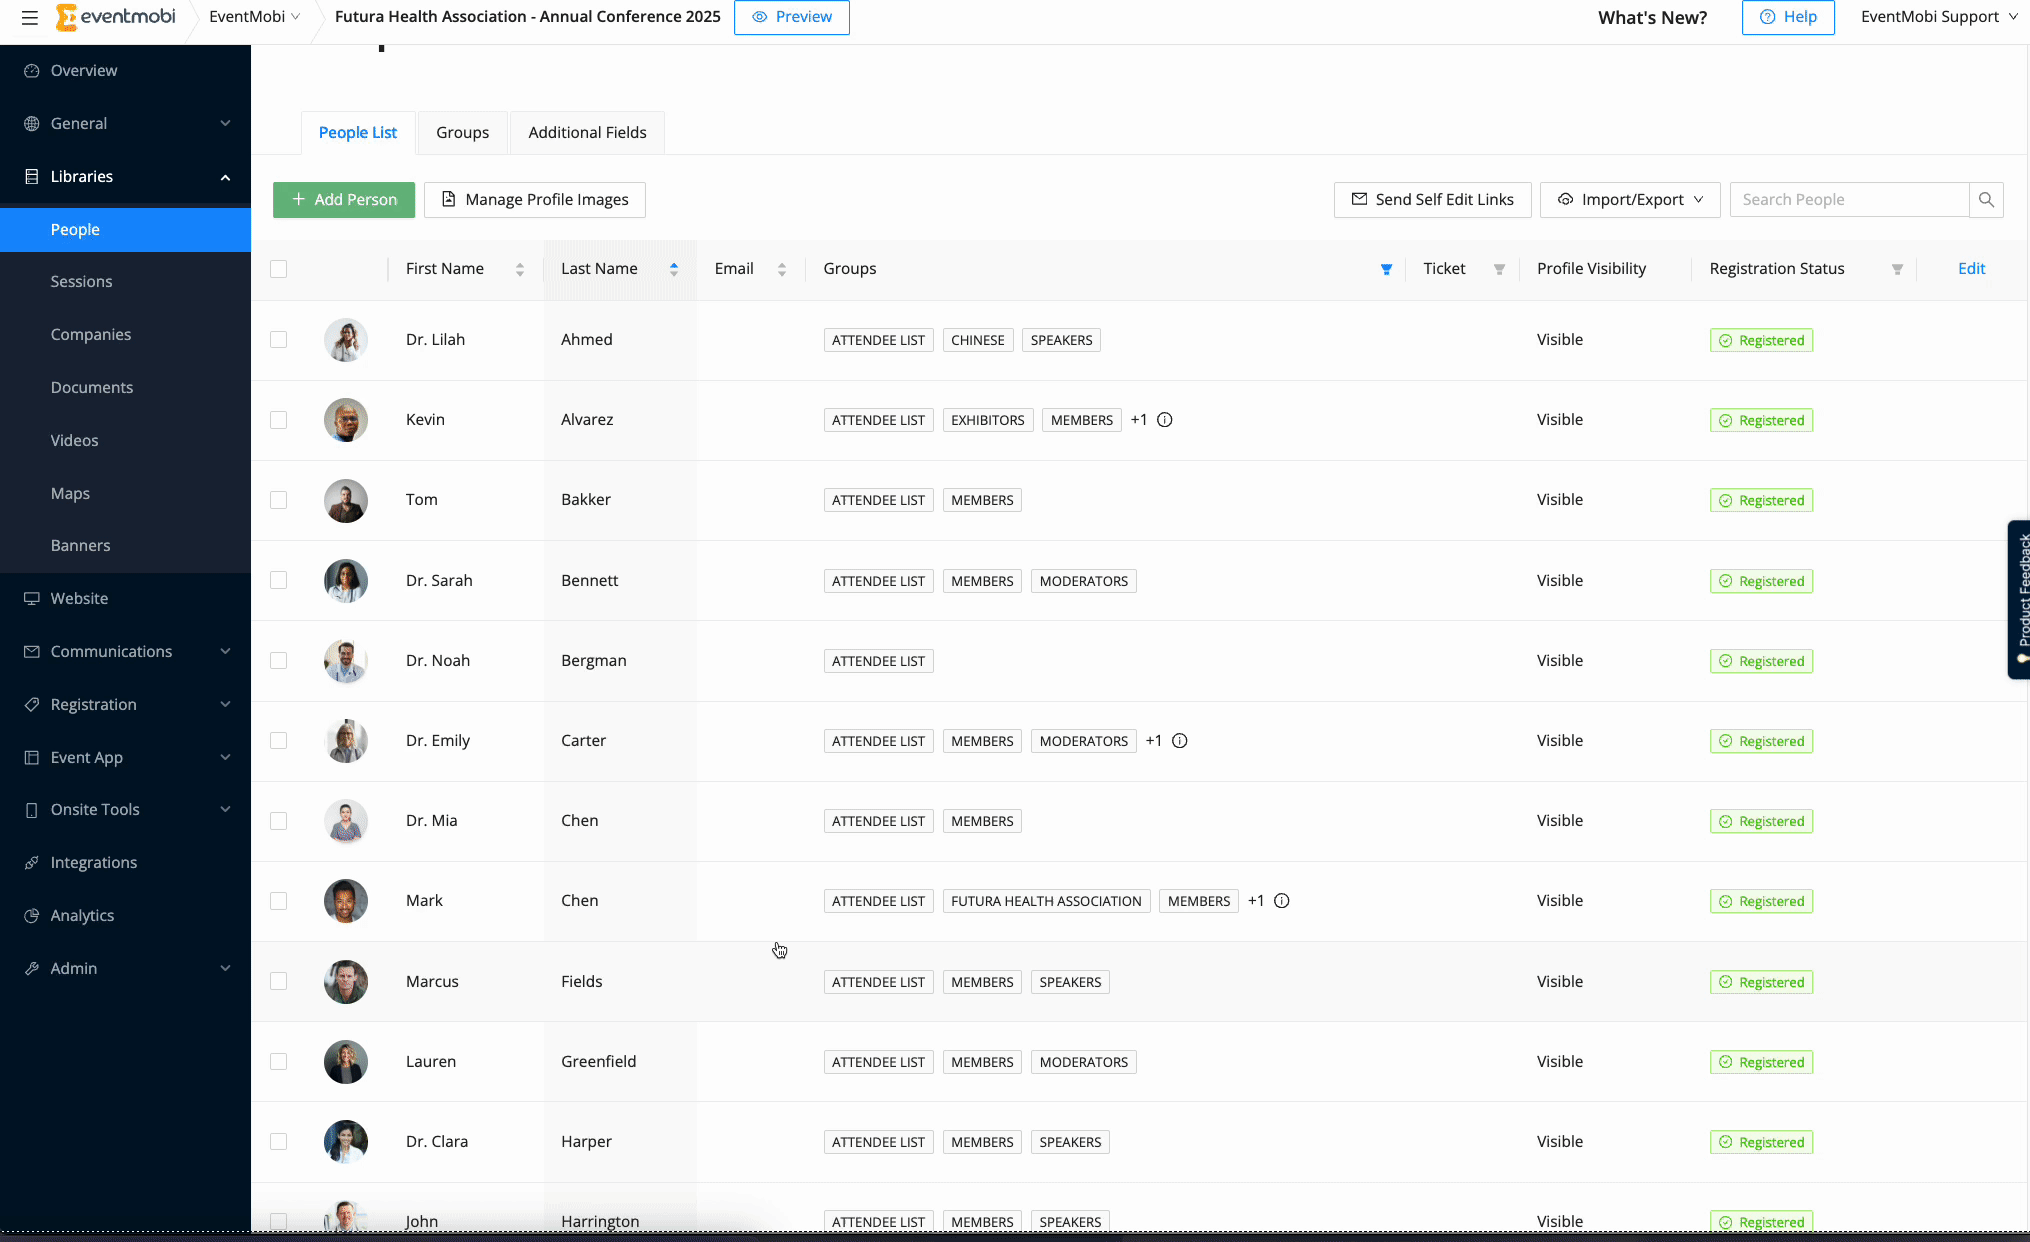Tick the checkbox in Tom Bakker's row
Viewport: 2030px width, 1242px height.
pos(279,500)
